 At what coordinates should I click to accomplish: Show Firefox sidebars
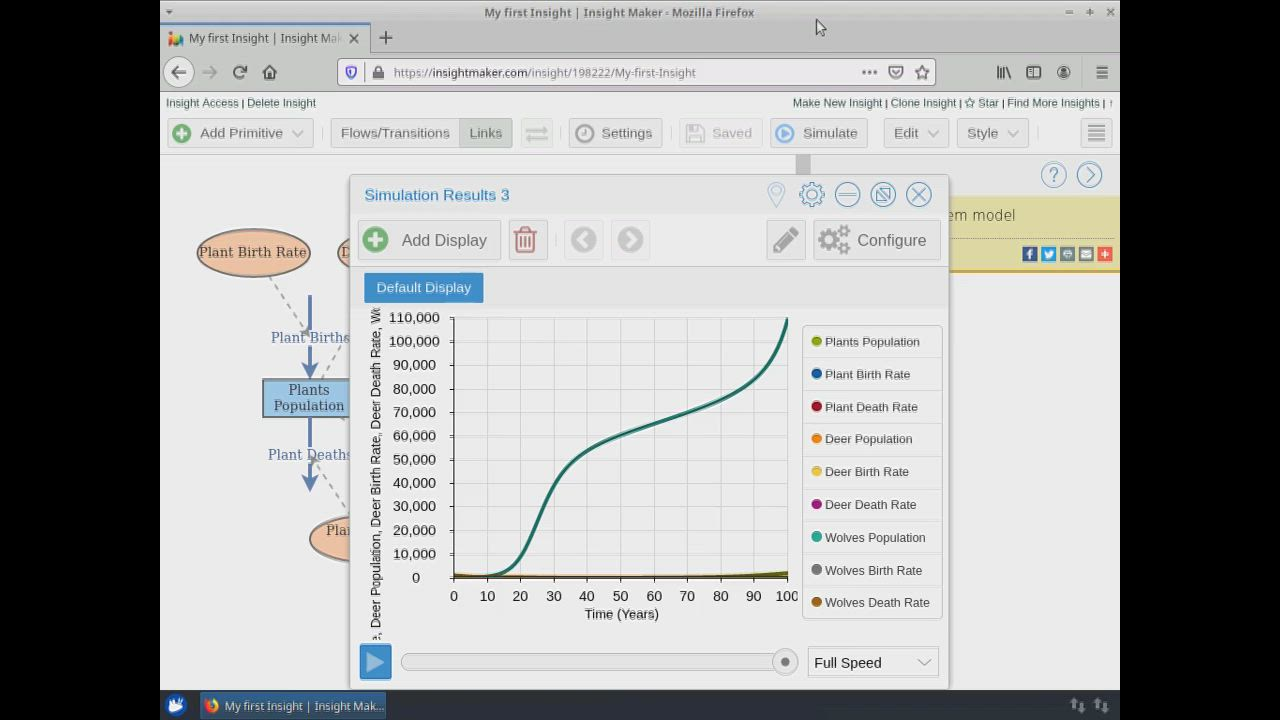point(1033,72)
